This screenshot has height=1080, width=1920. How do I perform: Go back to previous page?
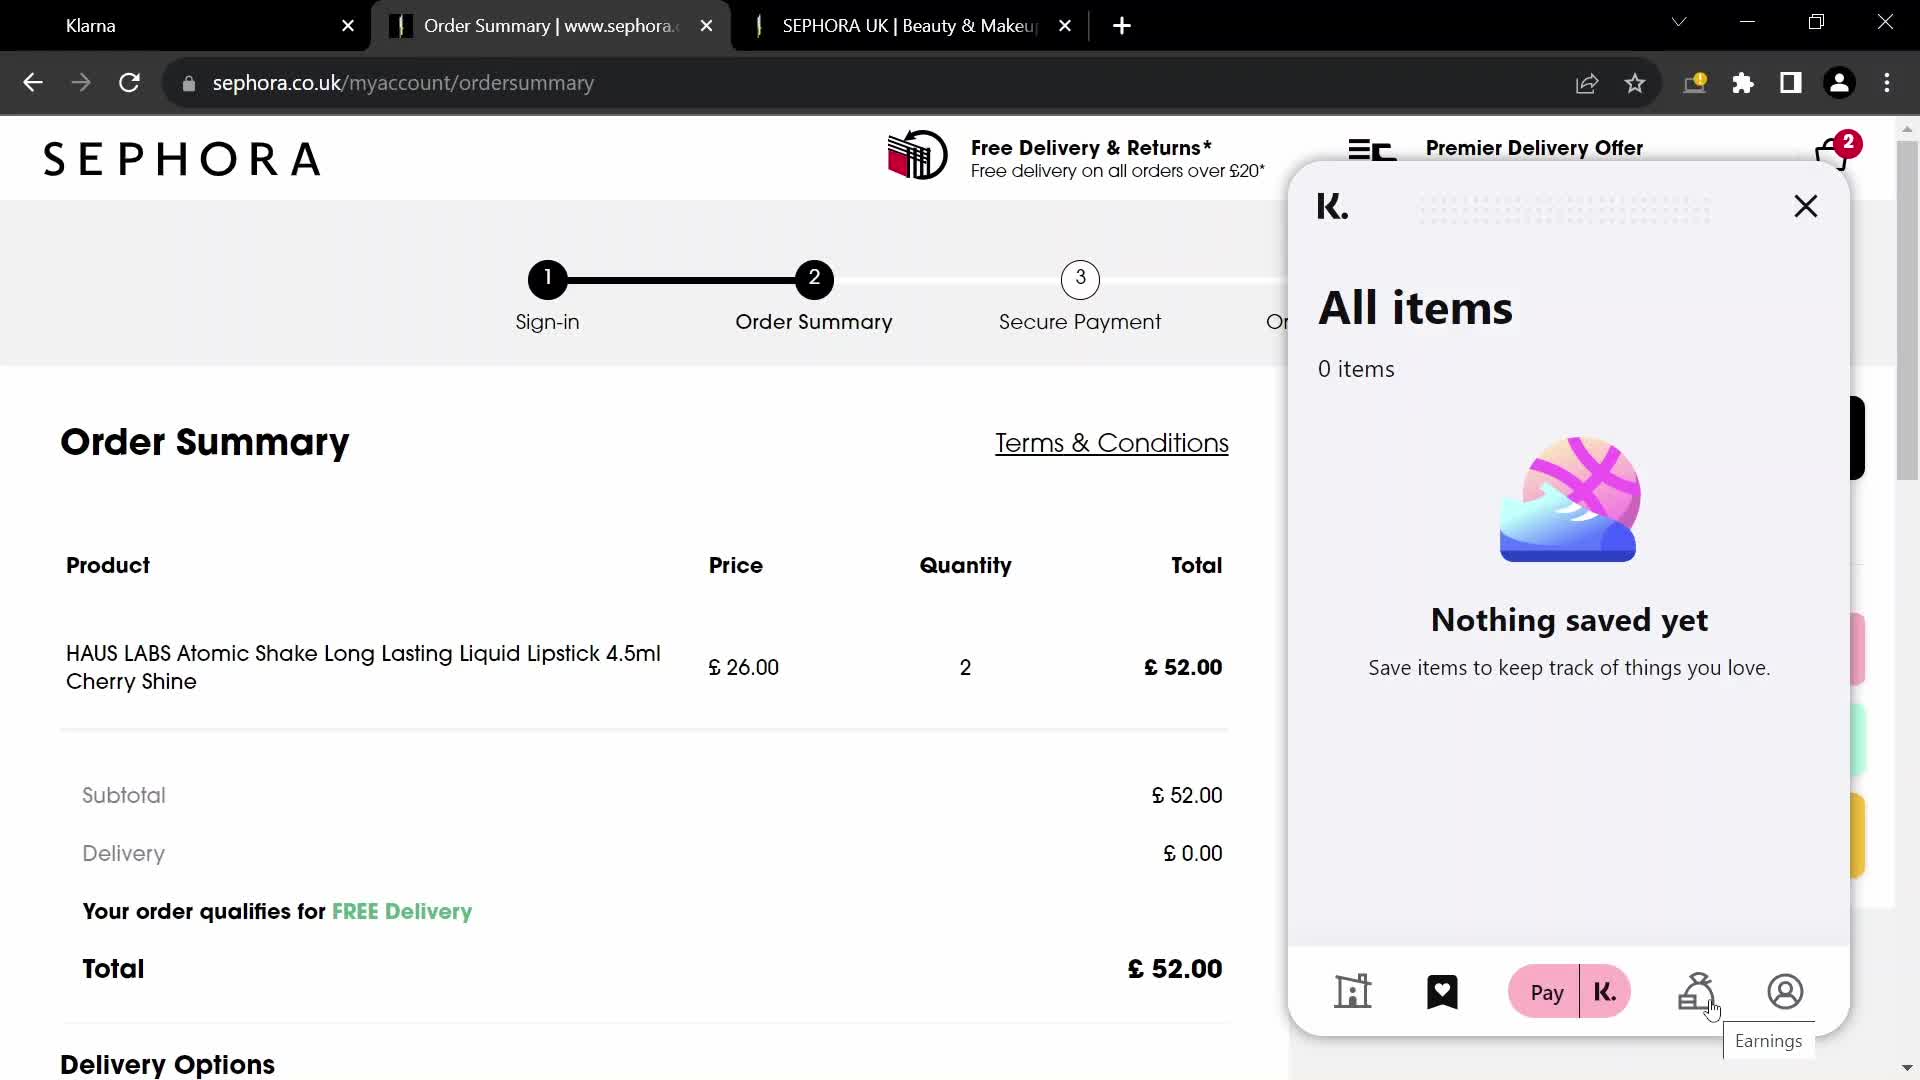click(x=33, y=83)
